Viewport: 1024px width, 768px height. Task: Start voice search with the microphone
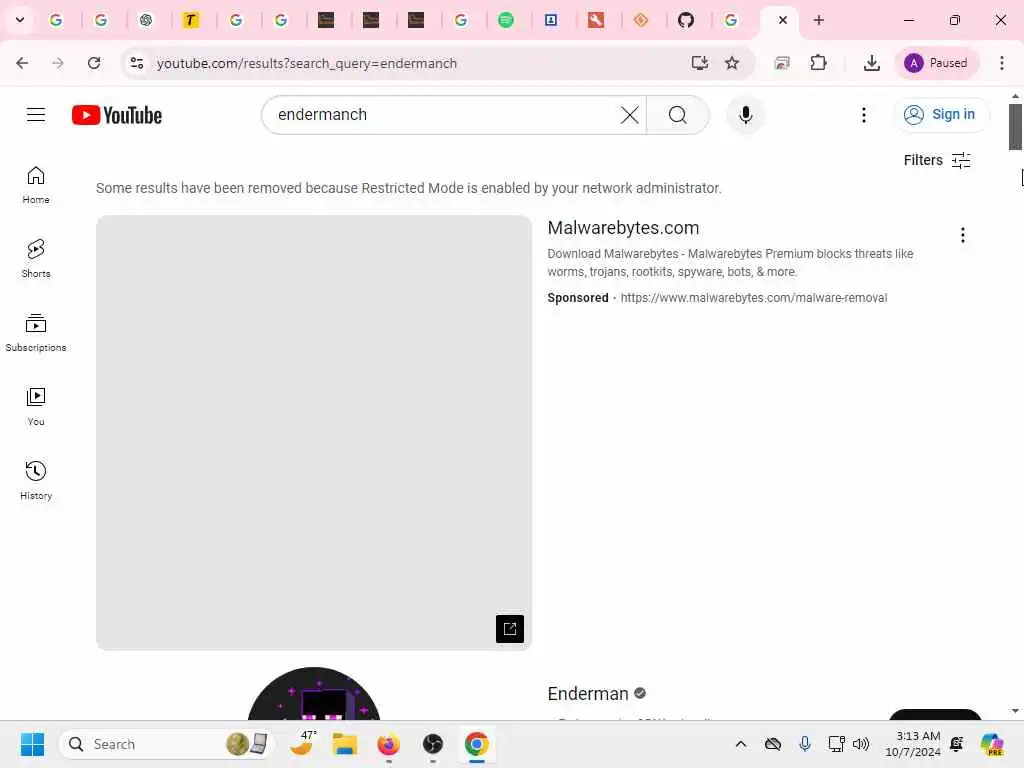(746, 115)
